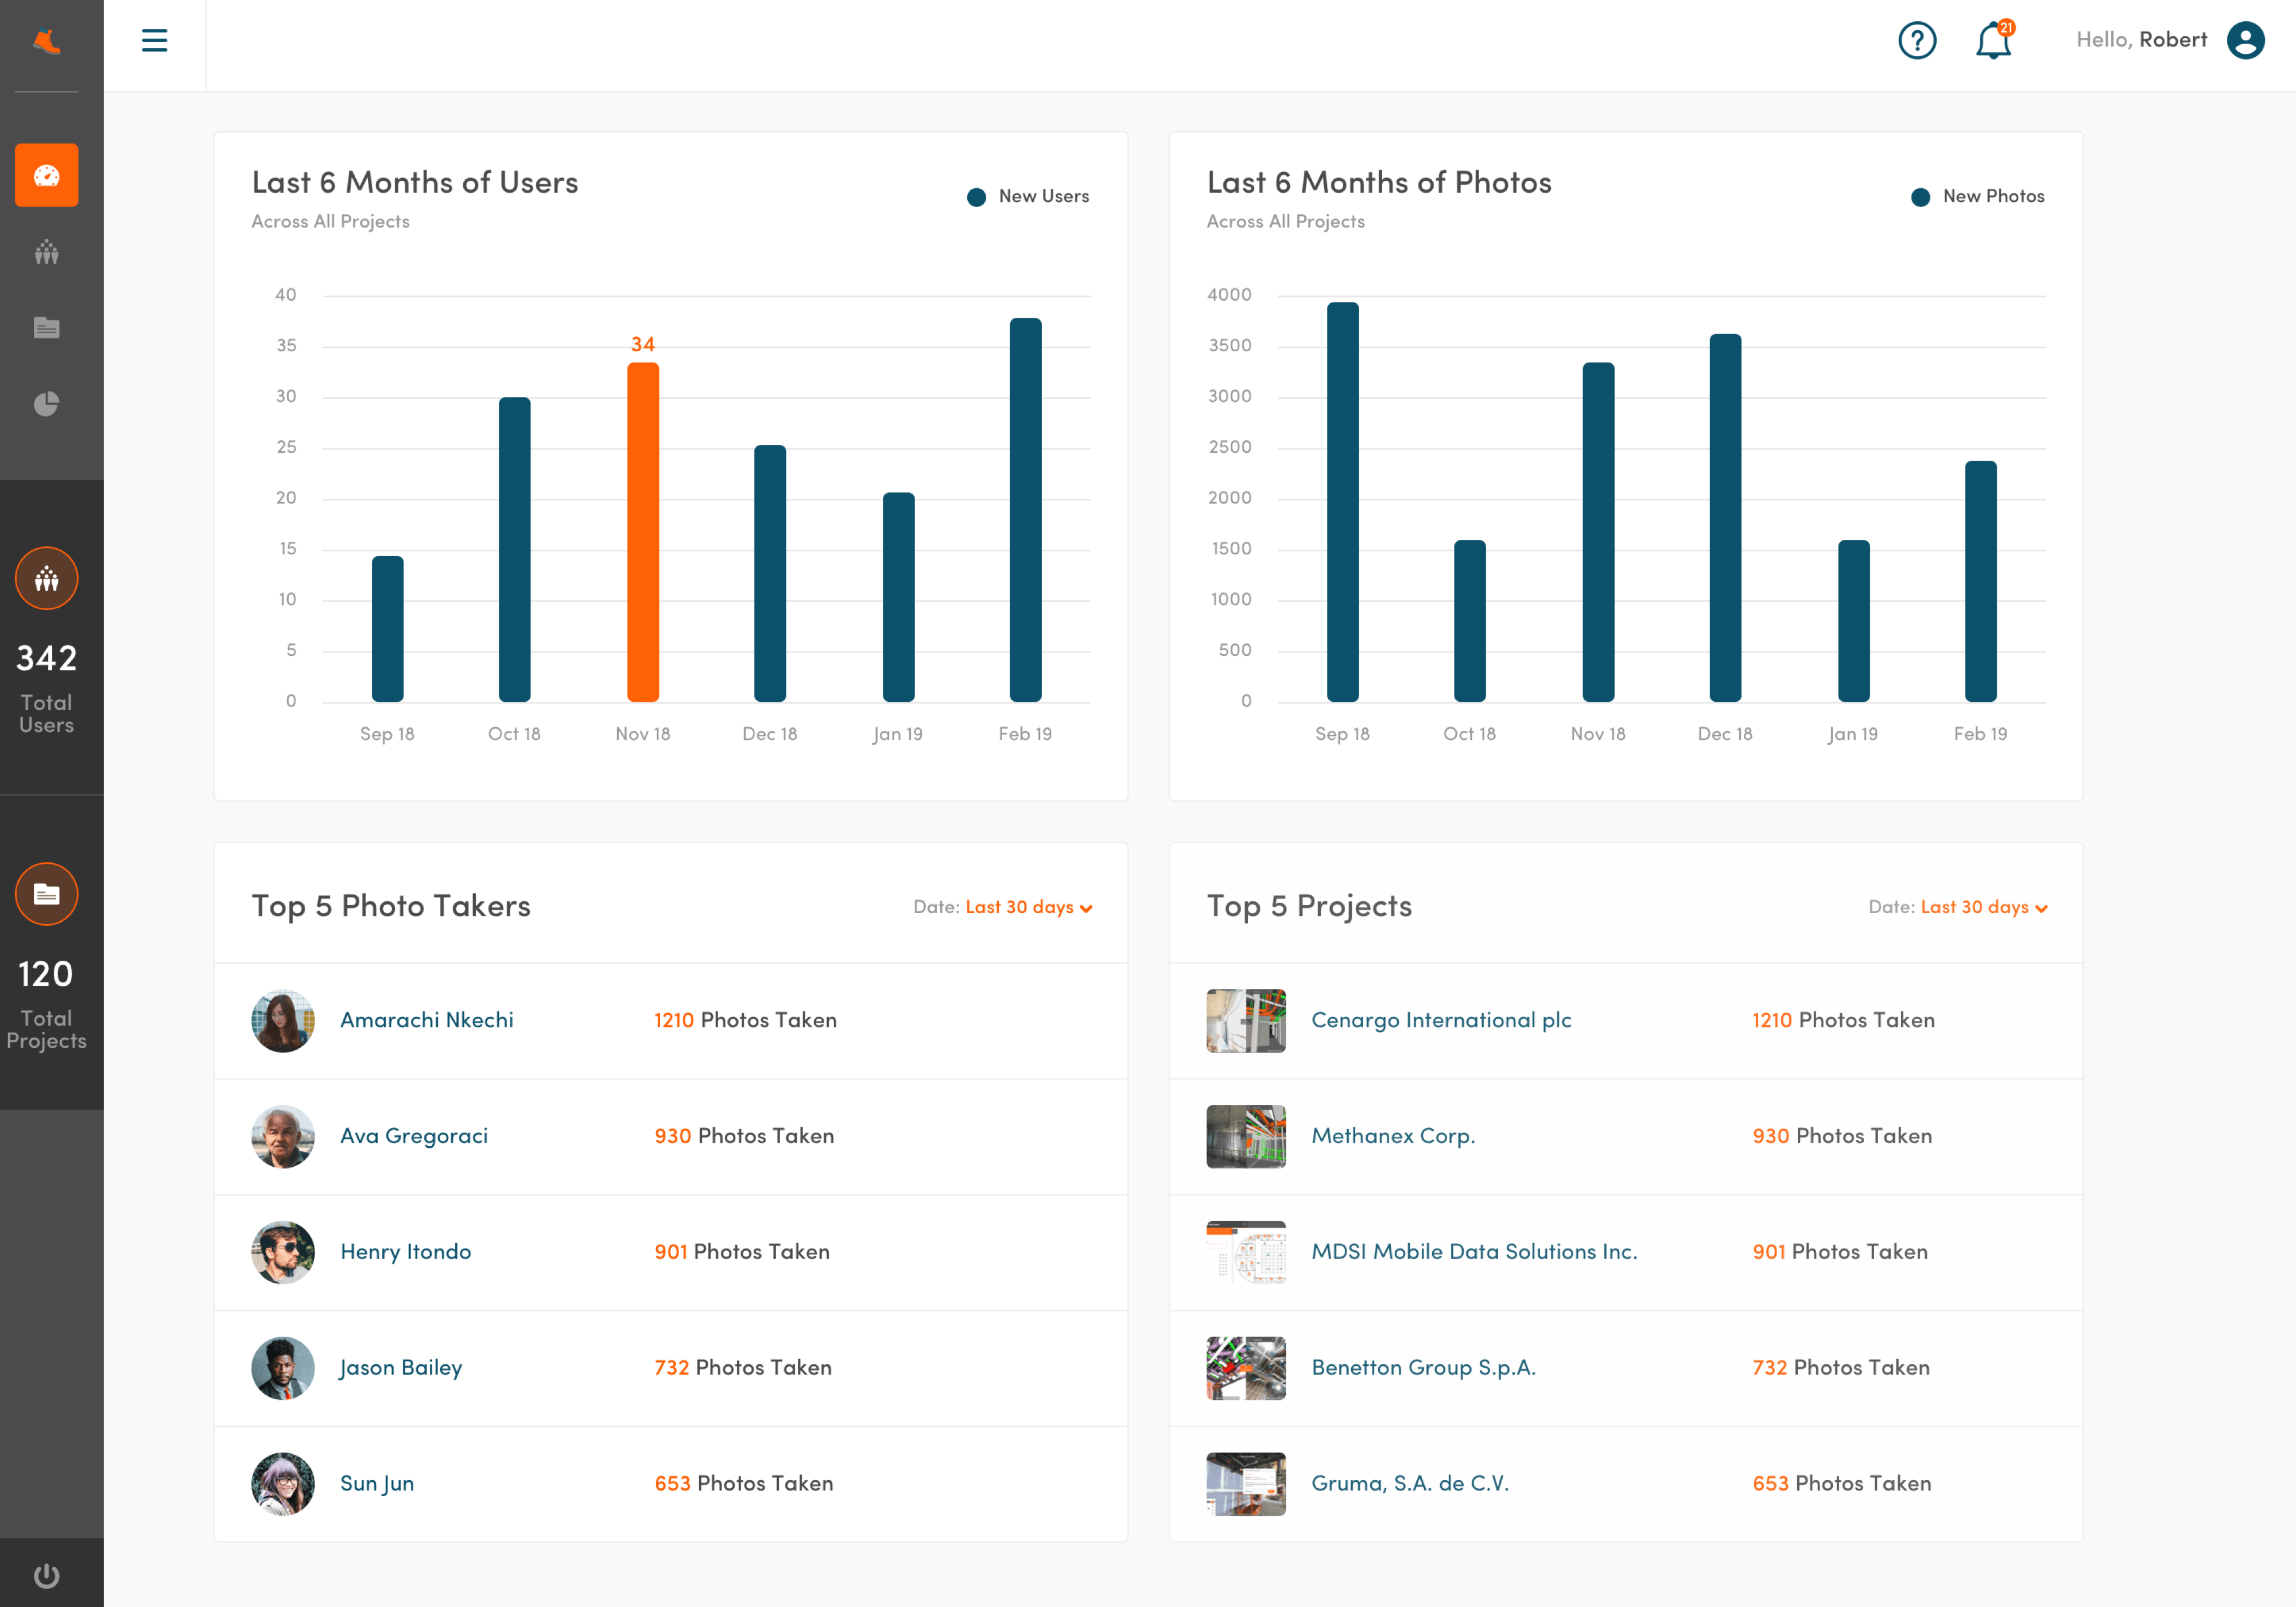The width and height of the screenshot is (2296, 1607).
Task: Select the Sep 18 bar in photos chart
Action: click(x=1343, y=502)
